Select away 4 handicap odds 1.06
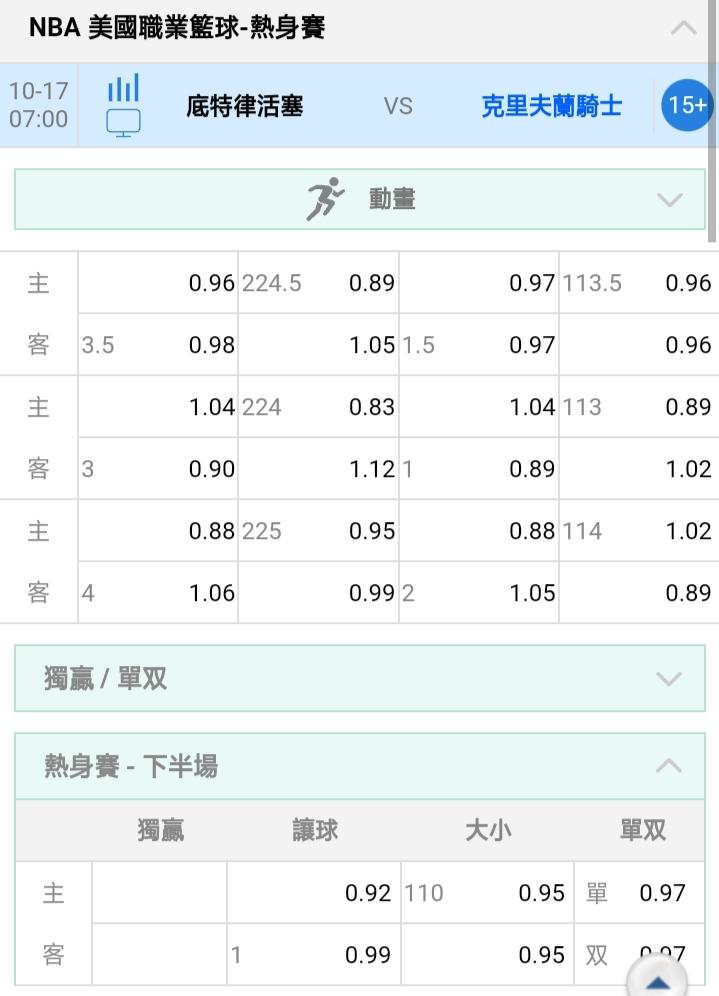Image resolution: width=719 pixels, height=996 pixels. pos(158,593)
